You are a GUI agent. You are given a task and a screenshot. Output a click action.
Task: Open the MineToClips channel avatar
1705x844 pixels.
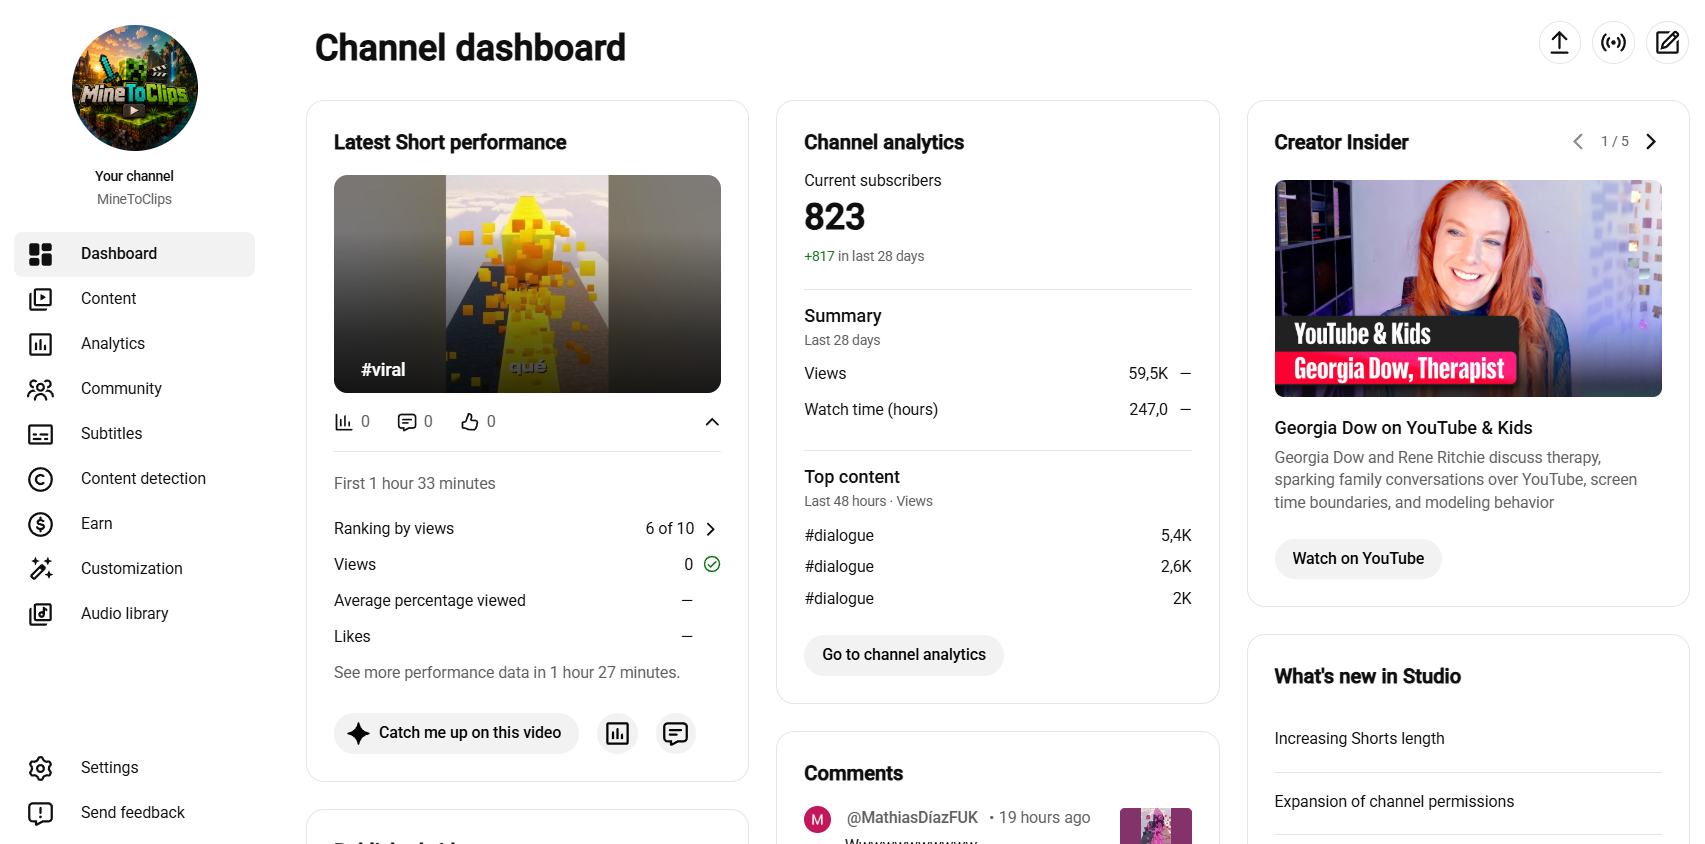pos(135,88)
